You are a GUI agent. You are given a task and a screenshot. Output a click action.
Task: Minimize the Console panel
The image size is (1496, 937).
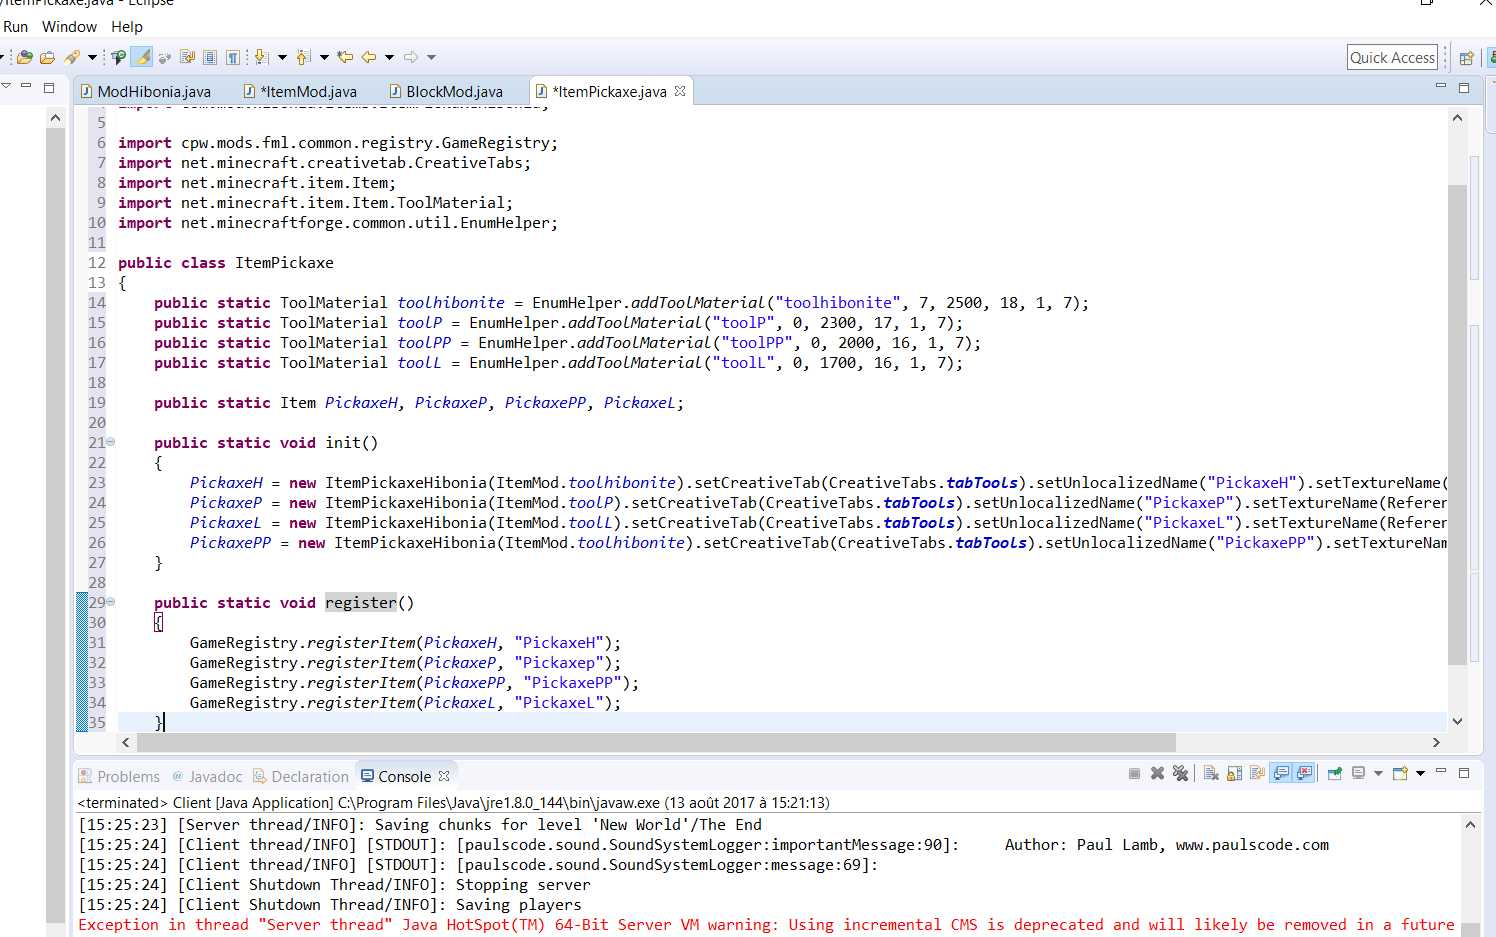pyautogui.click(x=1441, y=770)
